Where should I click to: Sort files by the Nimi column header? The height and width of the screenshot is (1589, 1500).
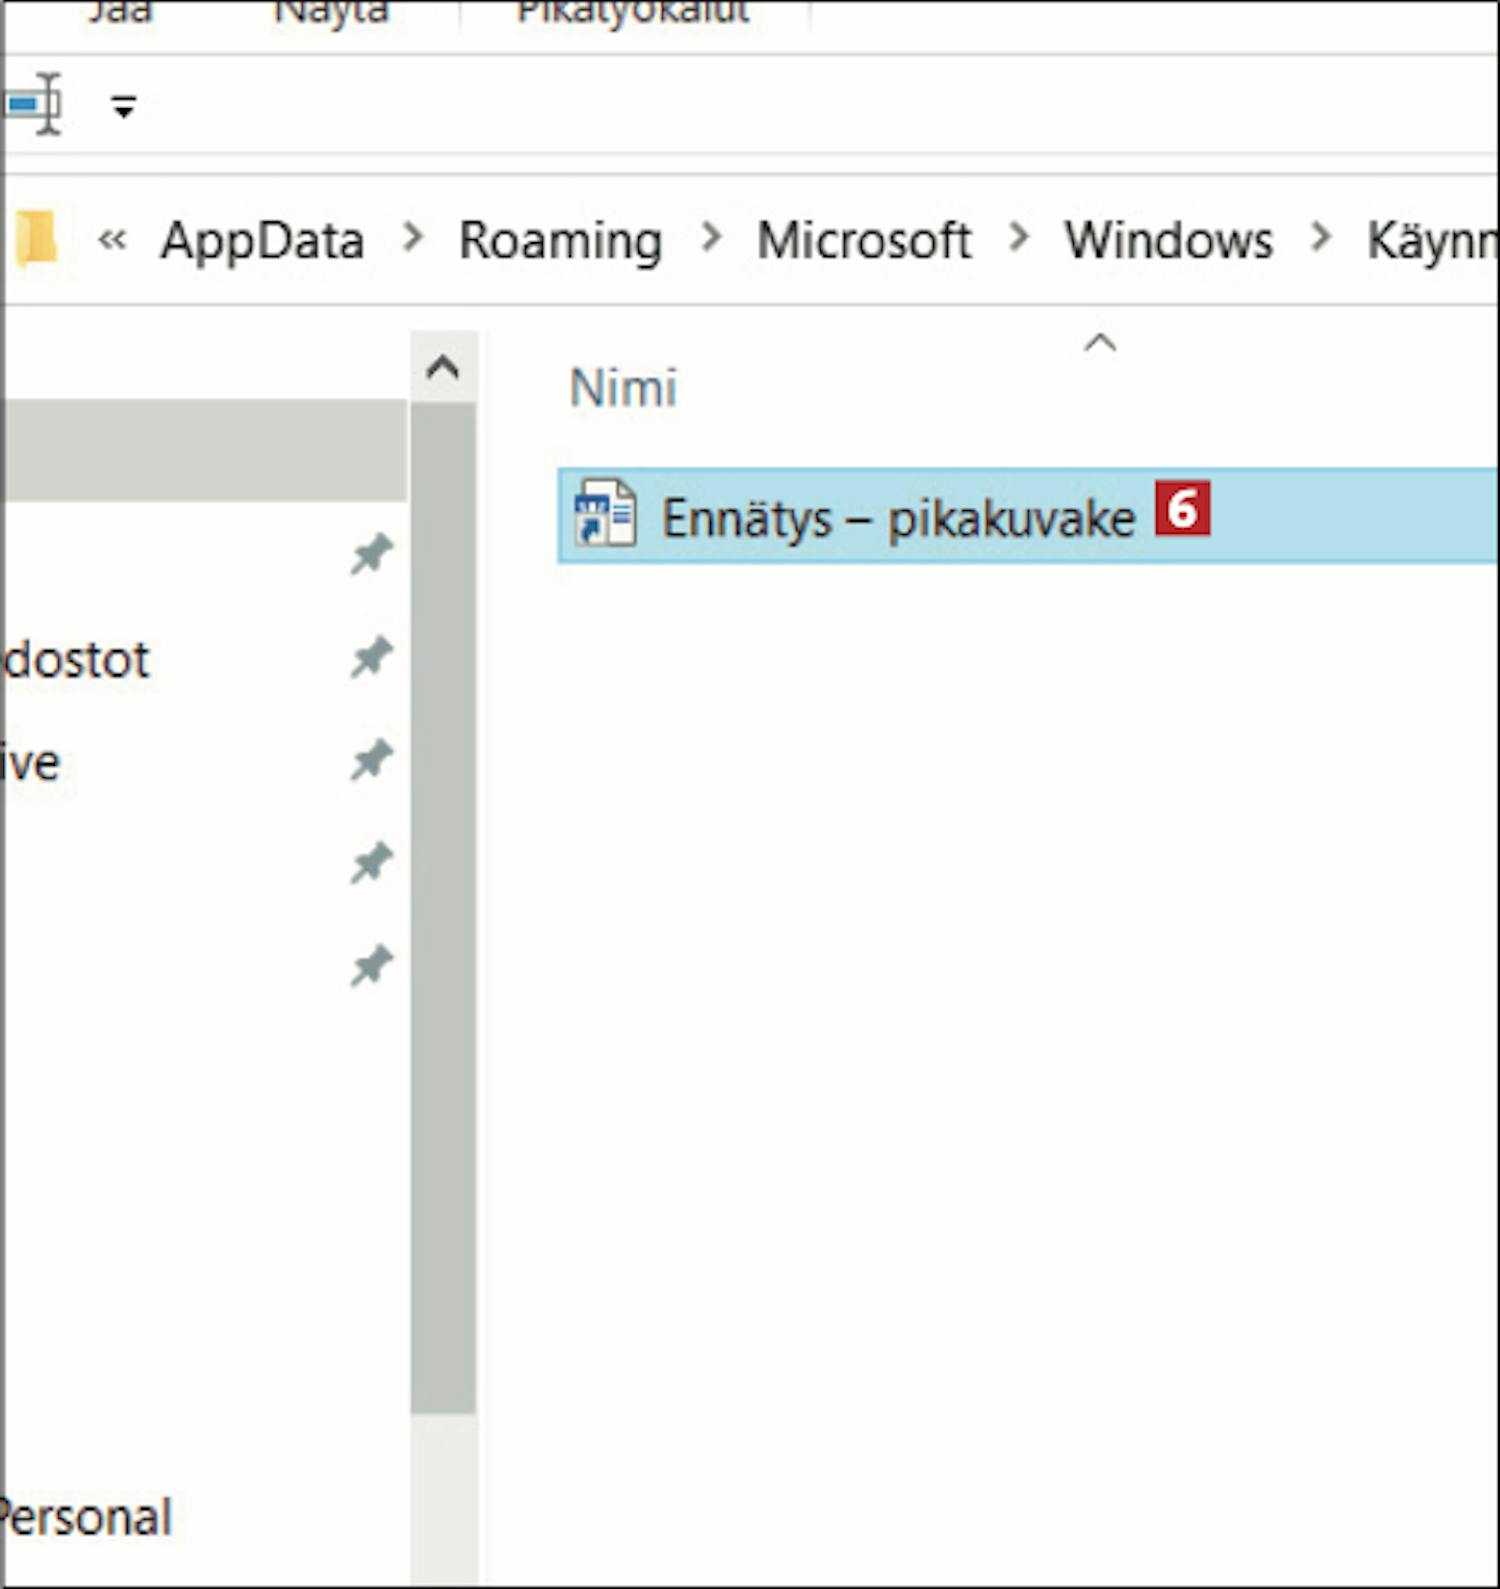(x=623, y=388)
